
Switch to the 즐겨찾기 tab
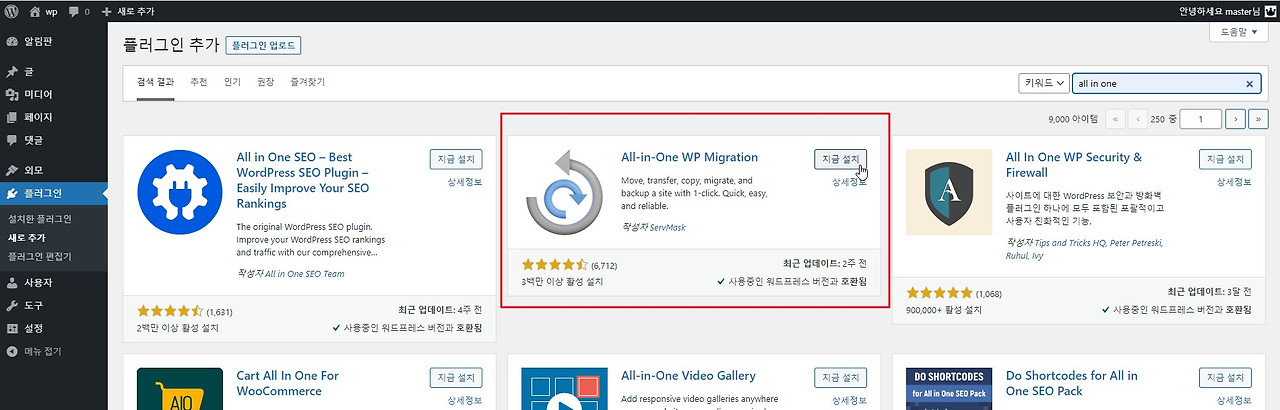[x=307, y=82]
